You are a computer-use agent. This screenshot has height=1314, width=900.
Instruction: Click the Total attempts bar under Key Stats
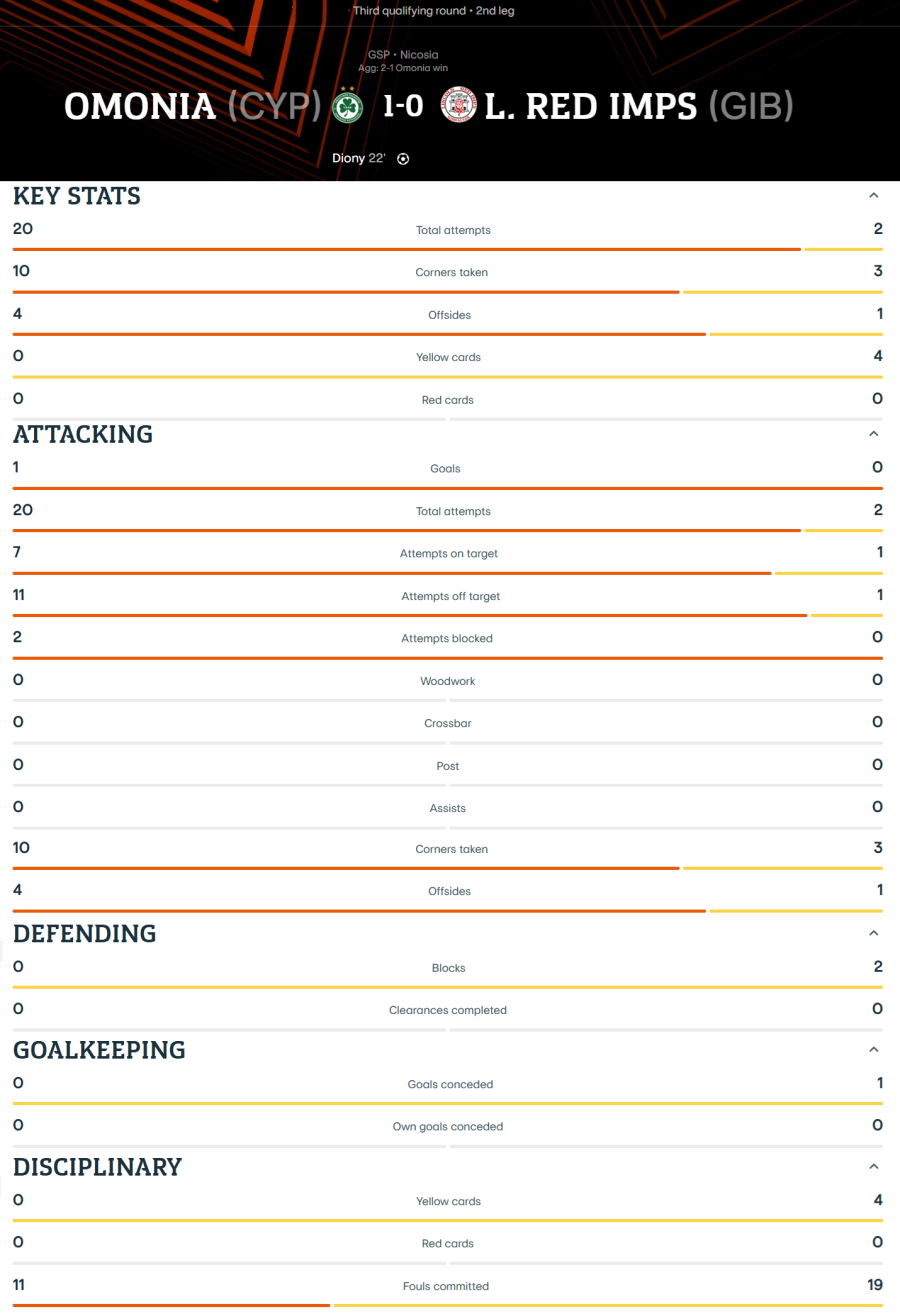pyautogui.click(x=448, y=250)
